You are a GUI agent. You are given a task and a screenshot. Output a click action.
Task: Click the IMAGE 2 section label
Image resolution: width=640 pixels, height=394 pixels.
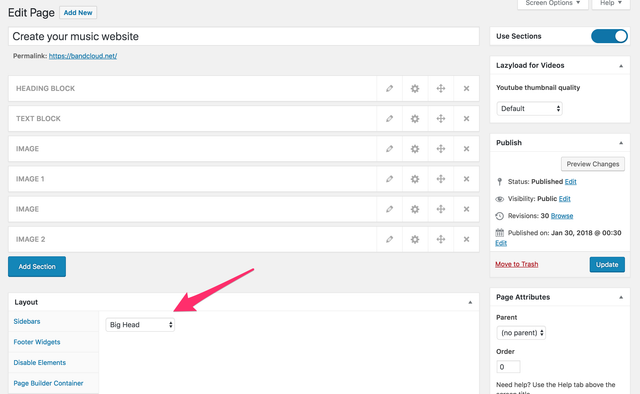click(31, 240)
